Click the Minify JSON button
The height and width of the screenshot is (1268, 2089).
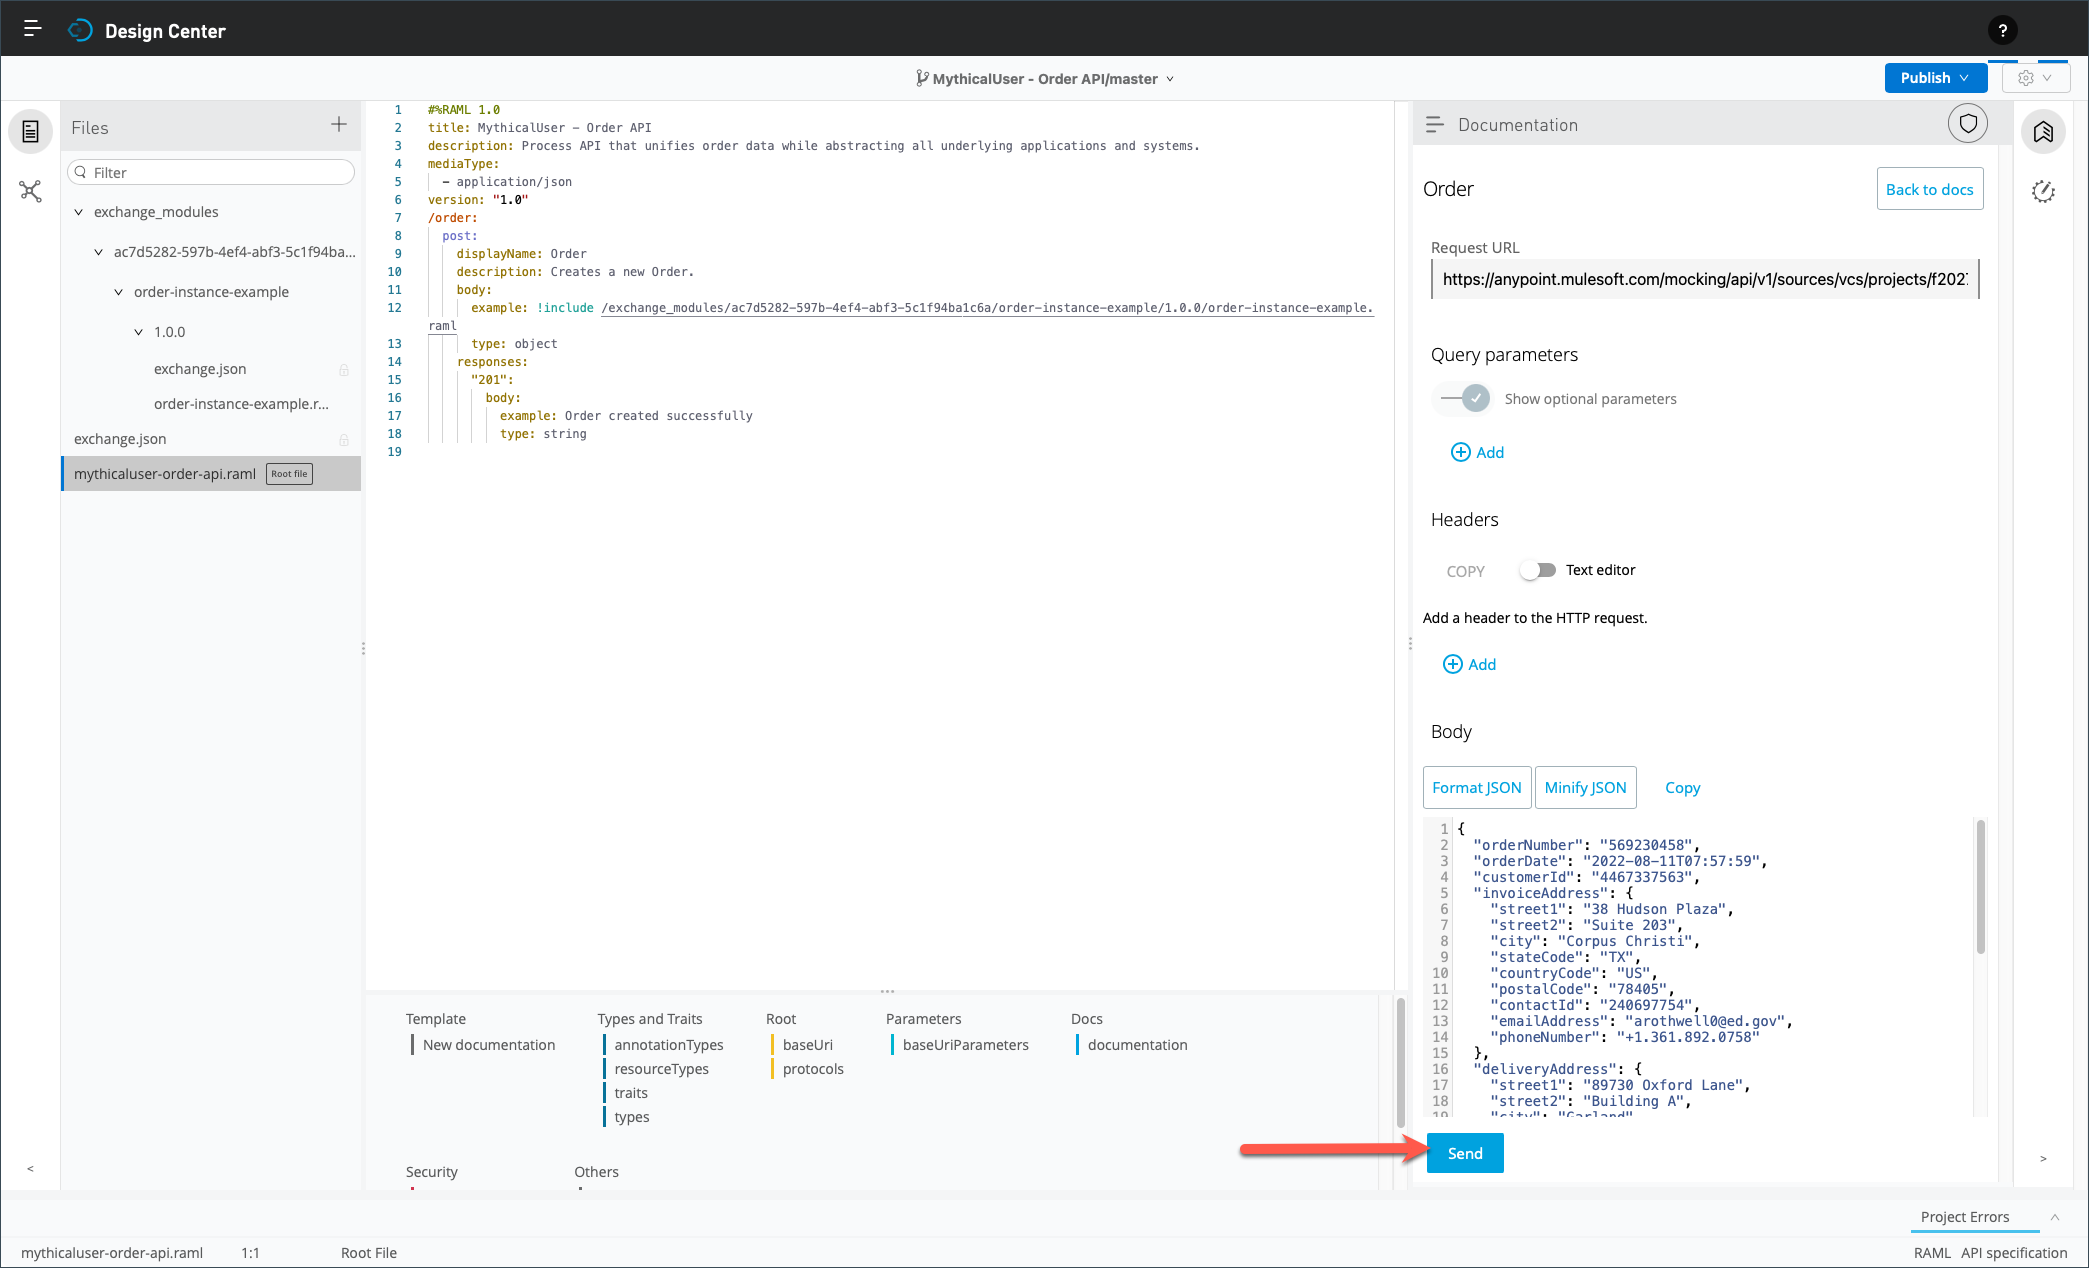(x=1585, y=787)
